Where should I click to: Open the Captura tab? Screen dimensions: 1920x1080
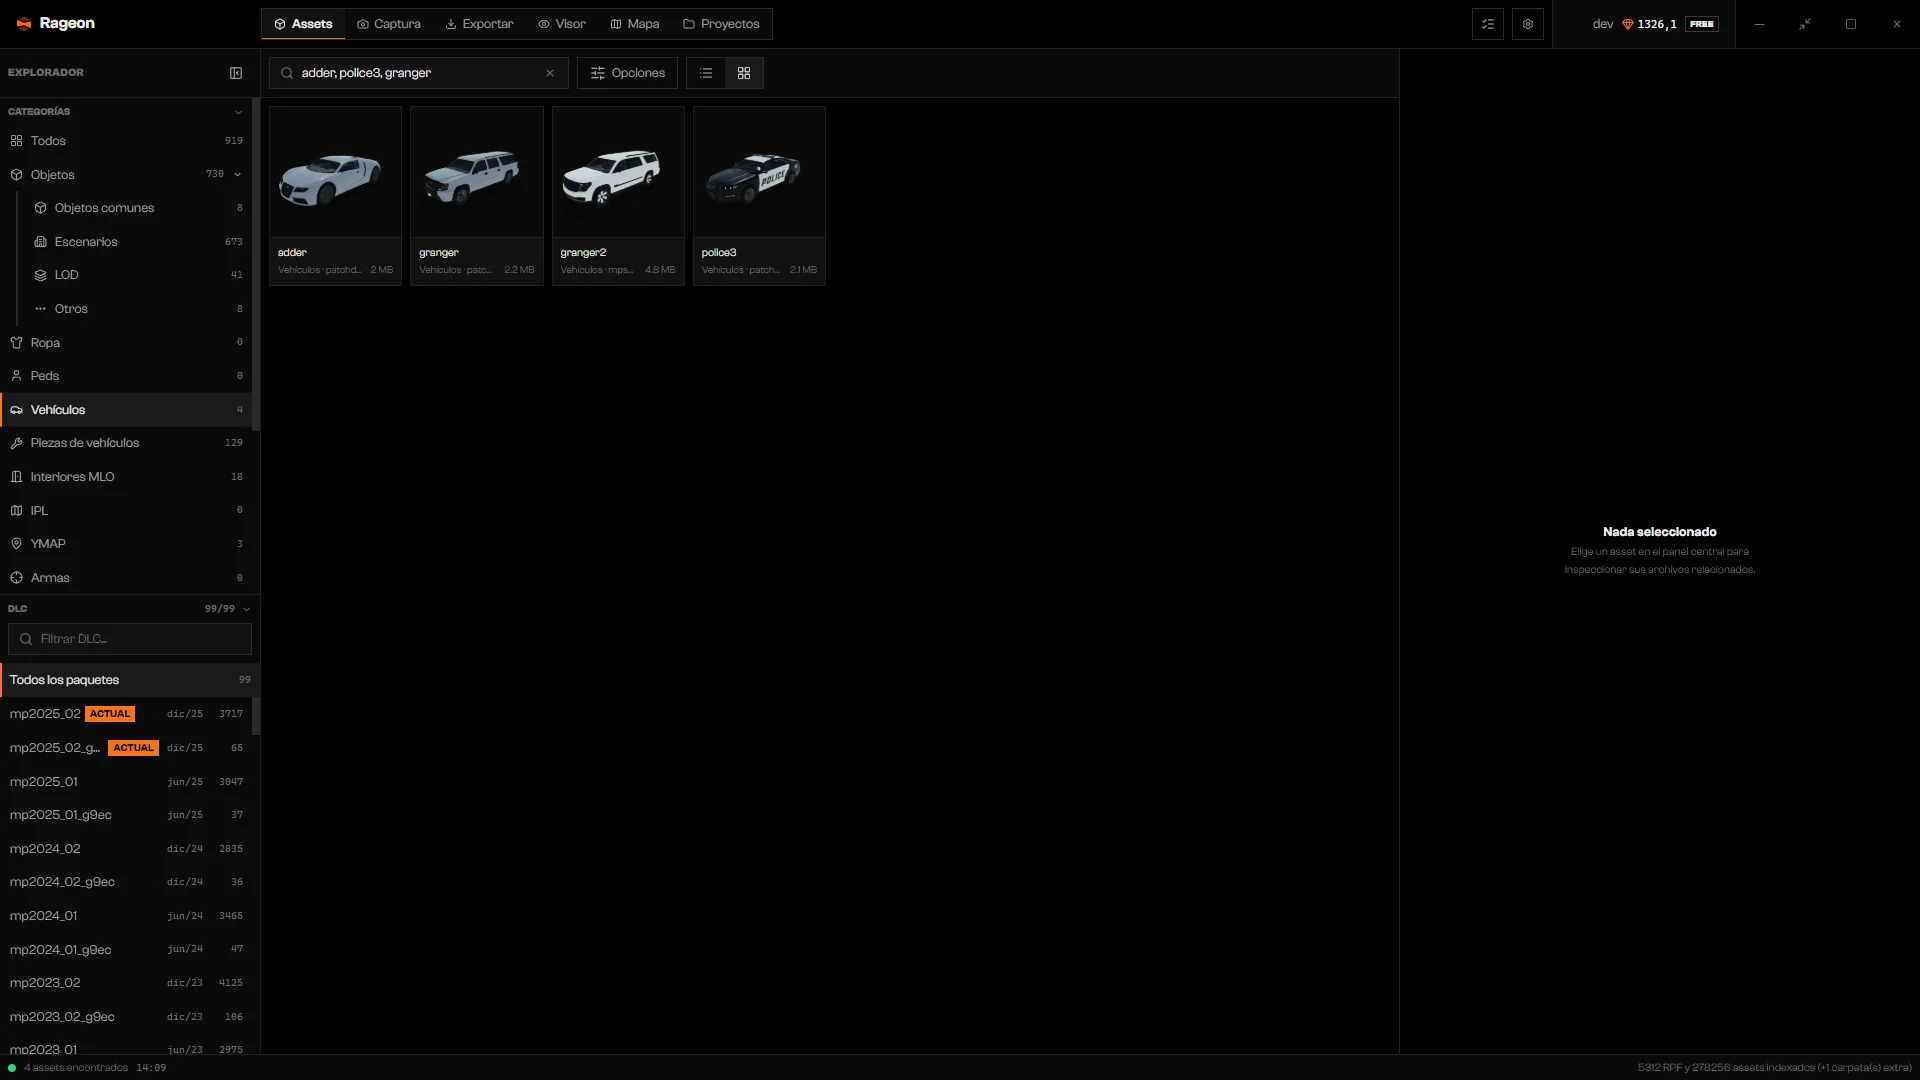pyautogui.click(x=389, y=24)
